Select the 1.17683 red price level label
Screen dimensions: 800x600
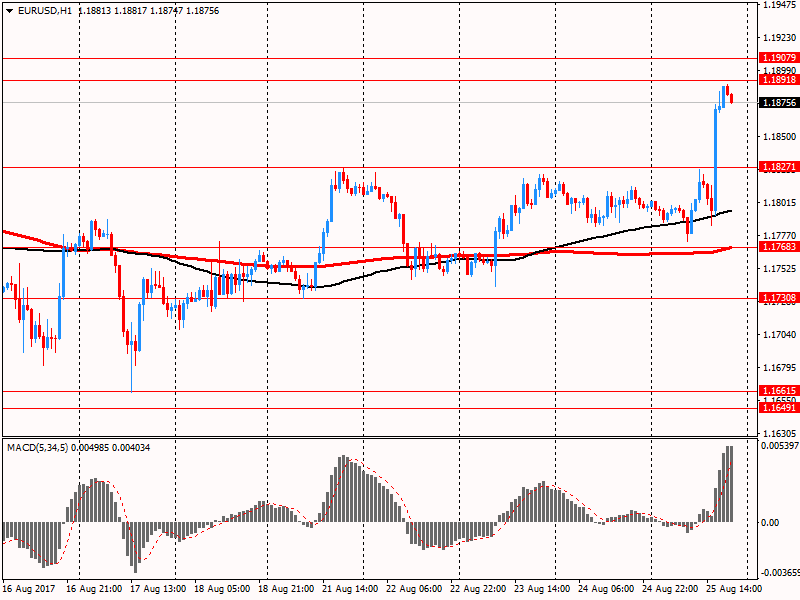tap(779, 247)
